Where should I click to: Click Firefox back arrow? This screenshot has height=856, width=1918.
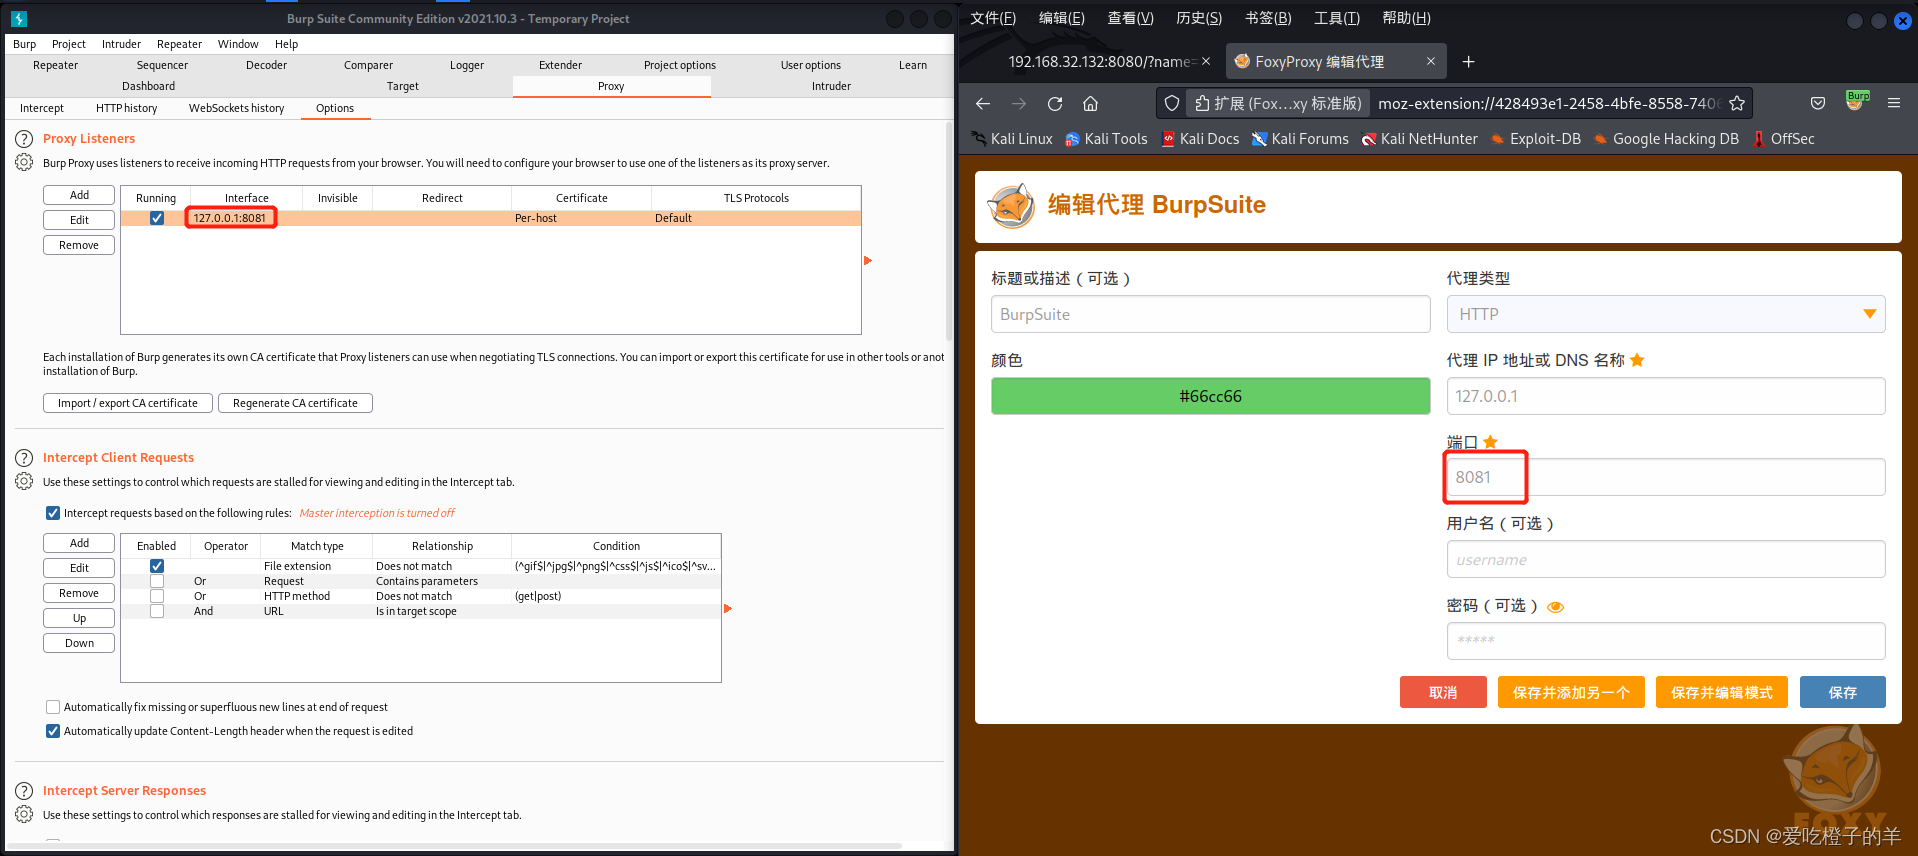[x=983, y=103]
